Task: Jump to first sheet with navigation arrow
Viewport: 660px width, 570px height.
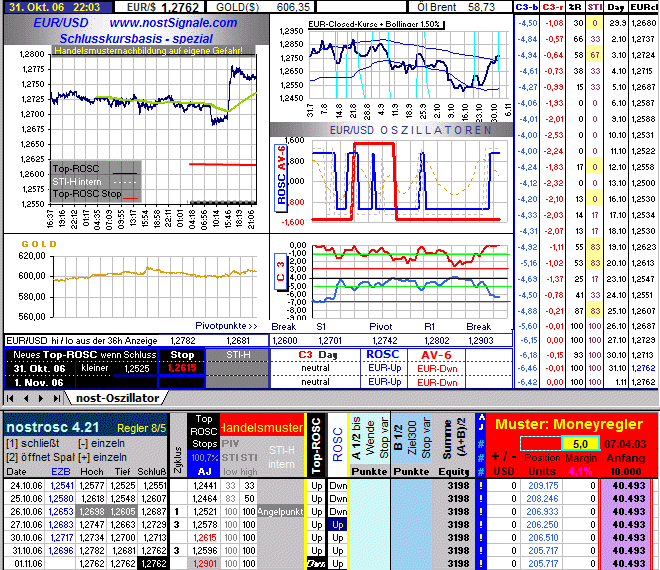Action: pyautogui.click(x=10, y=398)
